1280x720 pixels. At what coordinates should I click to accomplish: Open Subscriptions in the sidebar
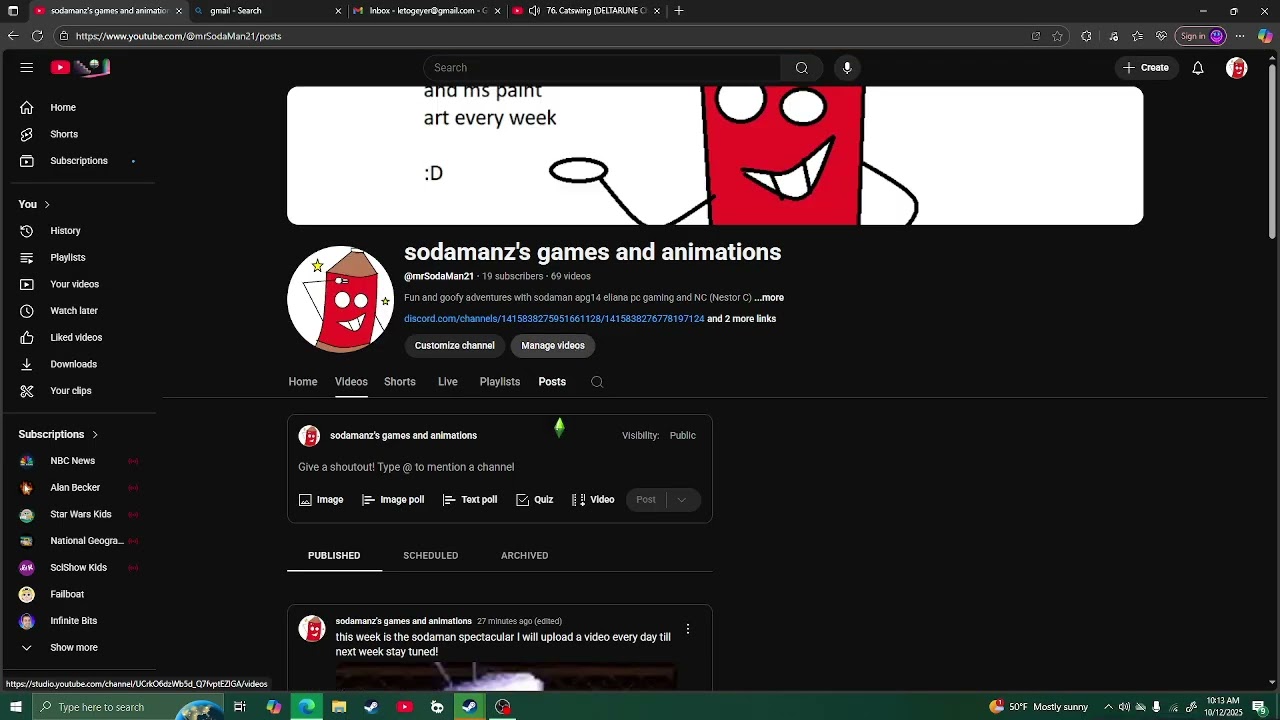pos(78,161)
